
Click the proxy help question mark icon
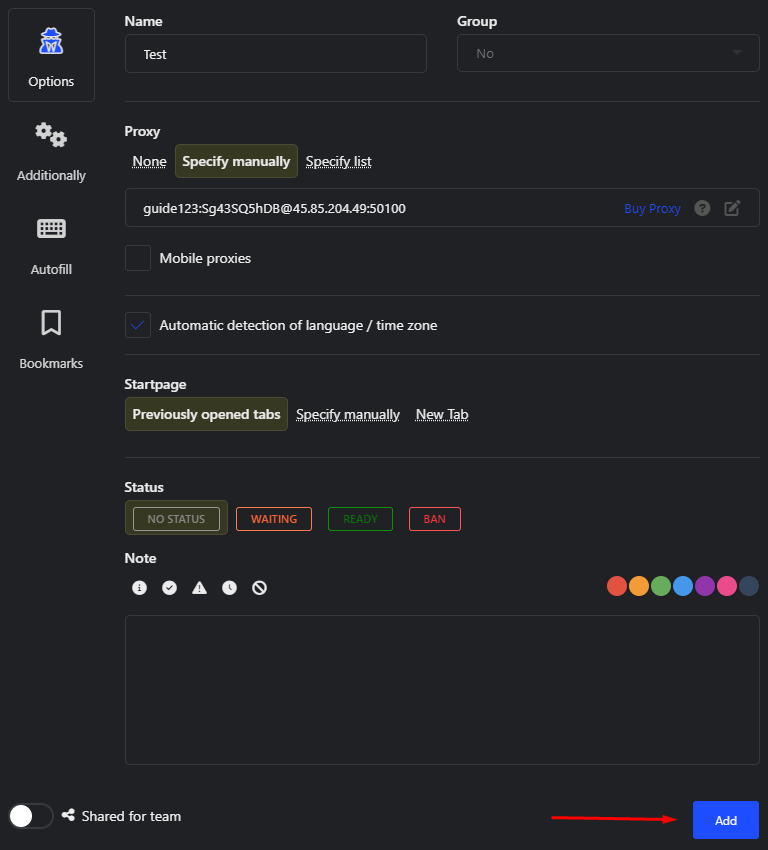pyautogui.click(x=702, y=208)
